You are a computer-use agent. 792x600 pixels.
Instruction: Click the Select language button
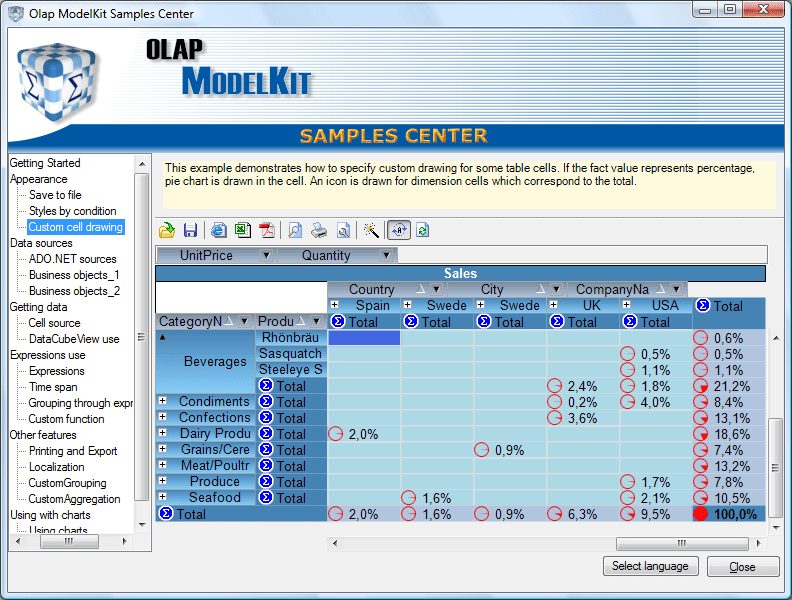point(651,566)
